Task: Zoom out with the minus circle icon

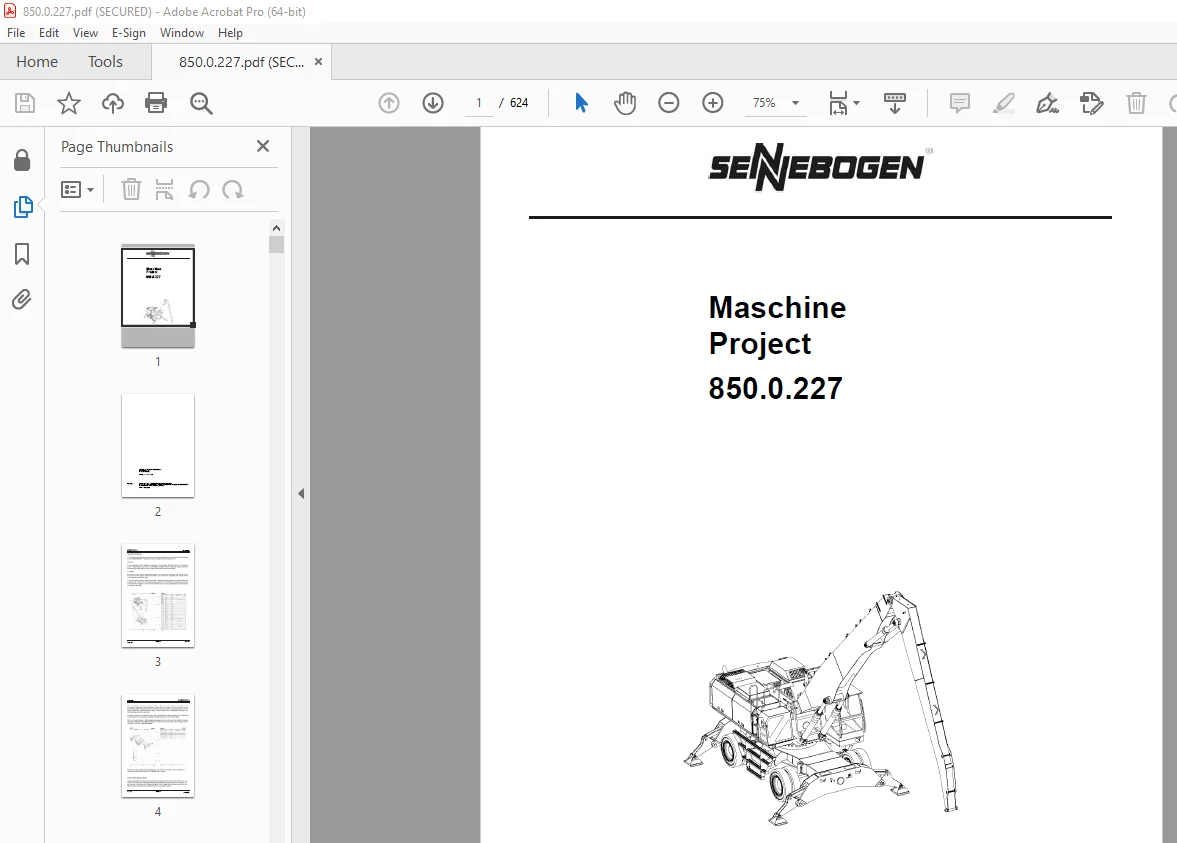Action: pyautogui.click(x=668, y=103)
